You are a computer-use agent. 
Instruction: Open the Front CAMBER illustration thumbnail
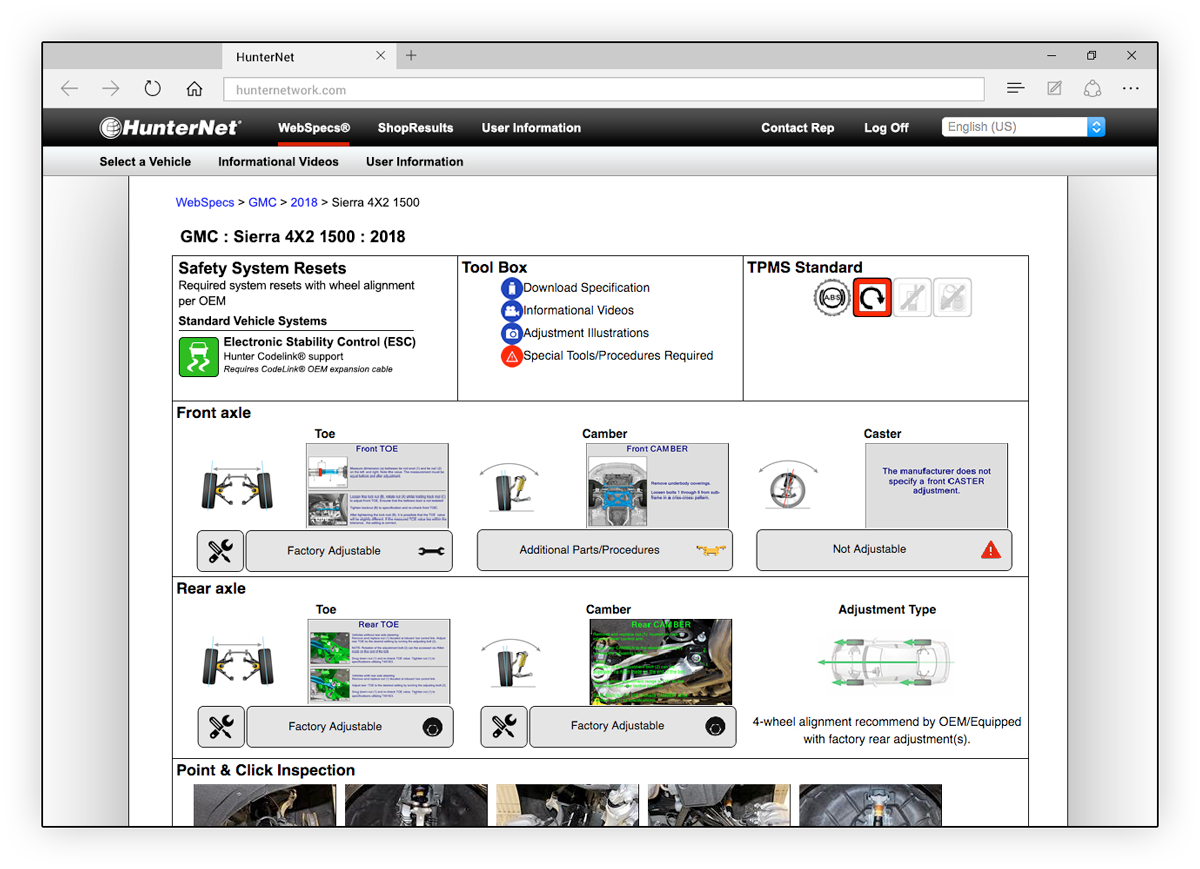coord(657,486)
